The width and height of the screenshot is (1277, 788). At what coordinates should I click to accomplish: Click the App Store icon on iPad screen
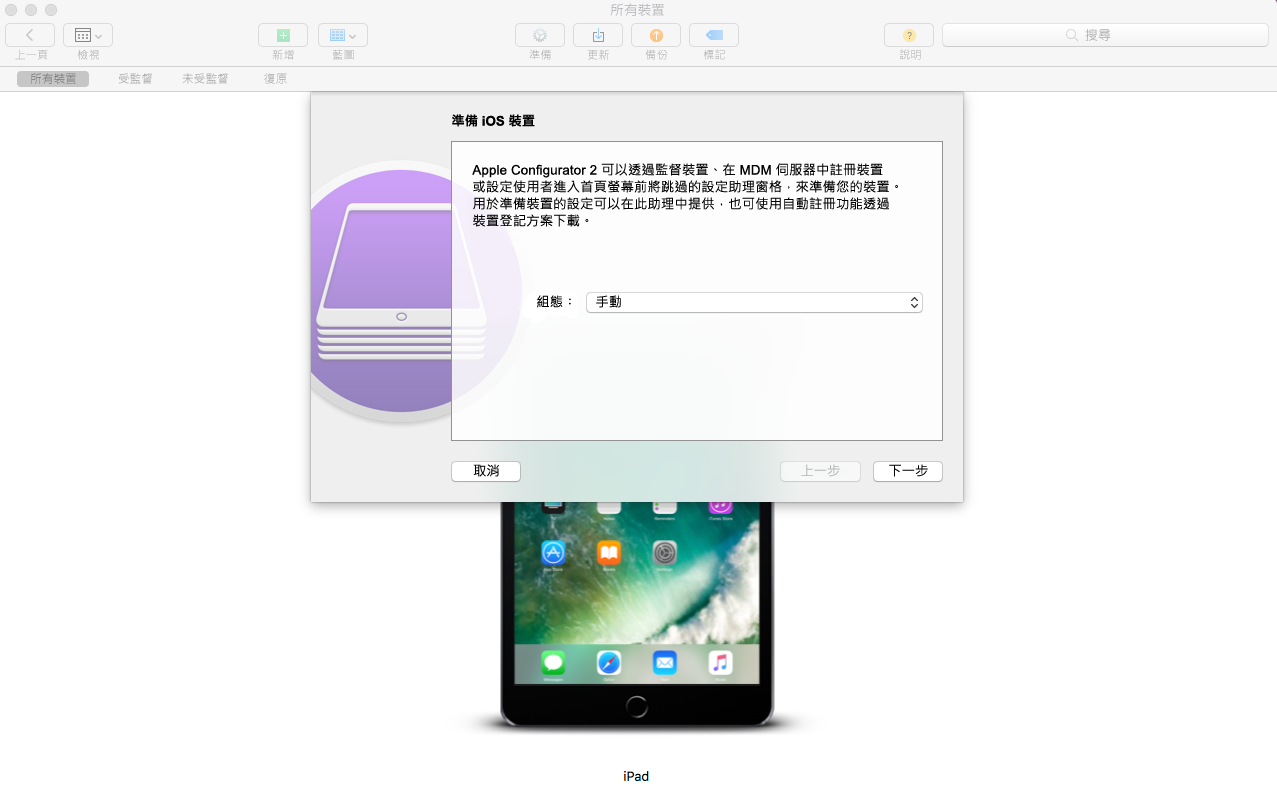[553, 553]
